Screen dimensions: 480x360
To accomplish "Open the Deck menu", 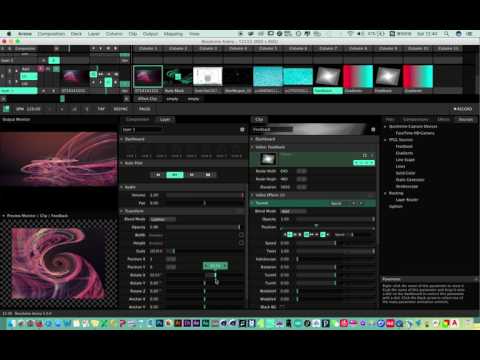I will (76, 34).
